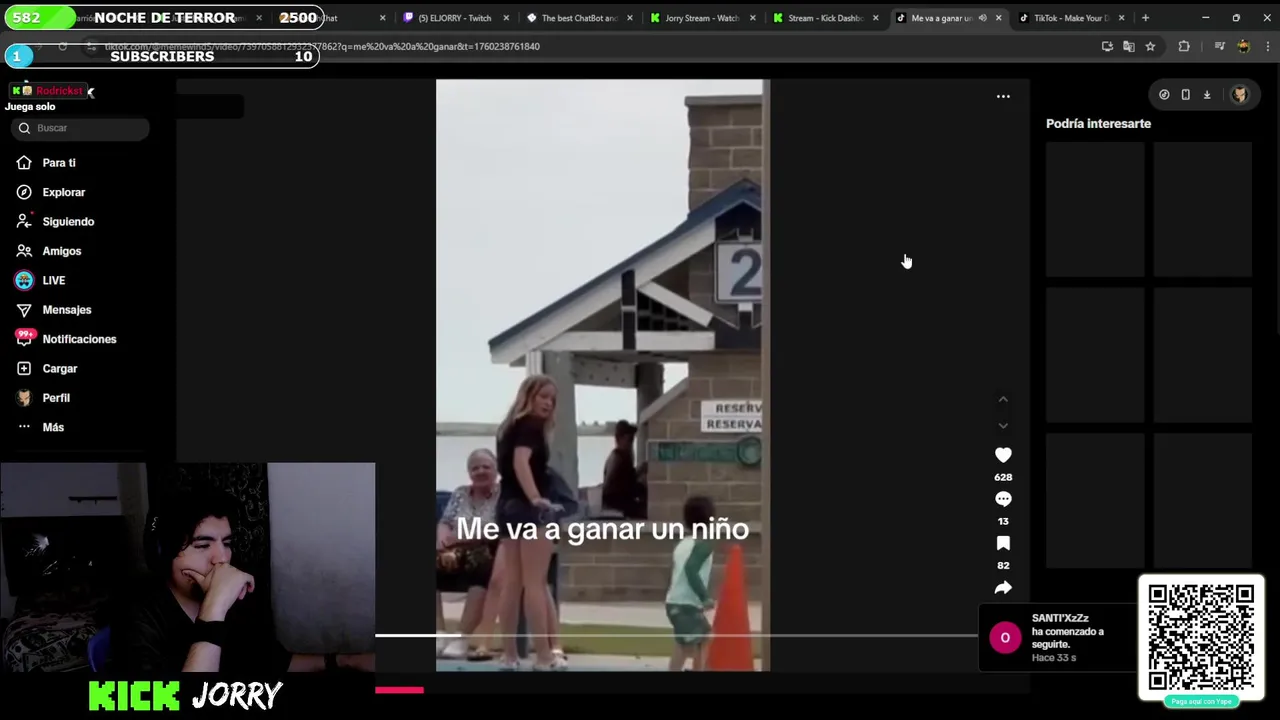1280x720 pixels.
Task: Click the browser address bar URL
Action: (322, 47)
